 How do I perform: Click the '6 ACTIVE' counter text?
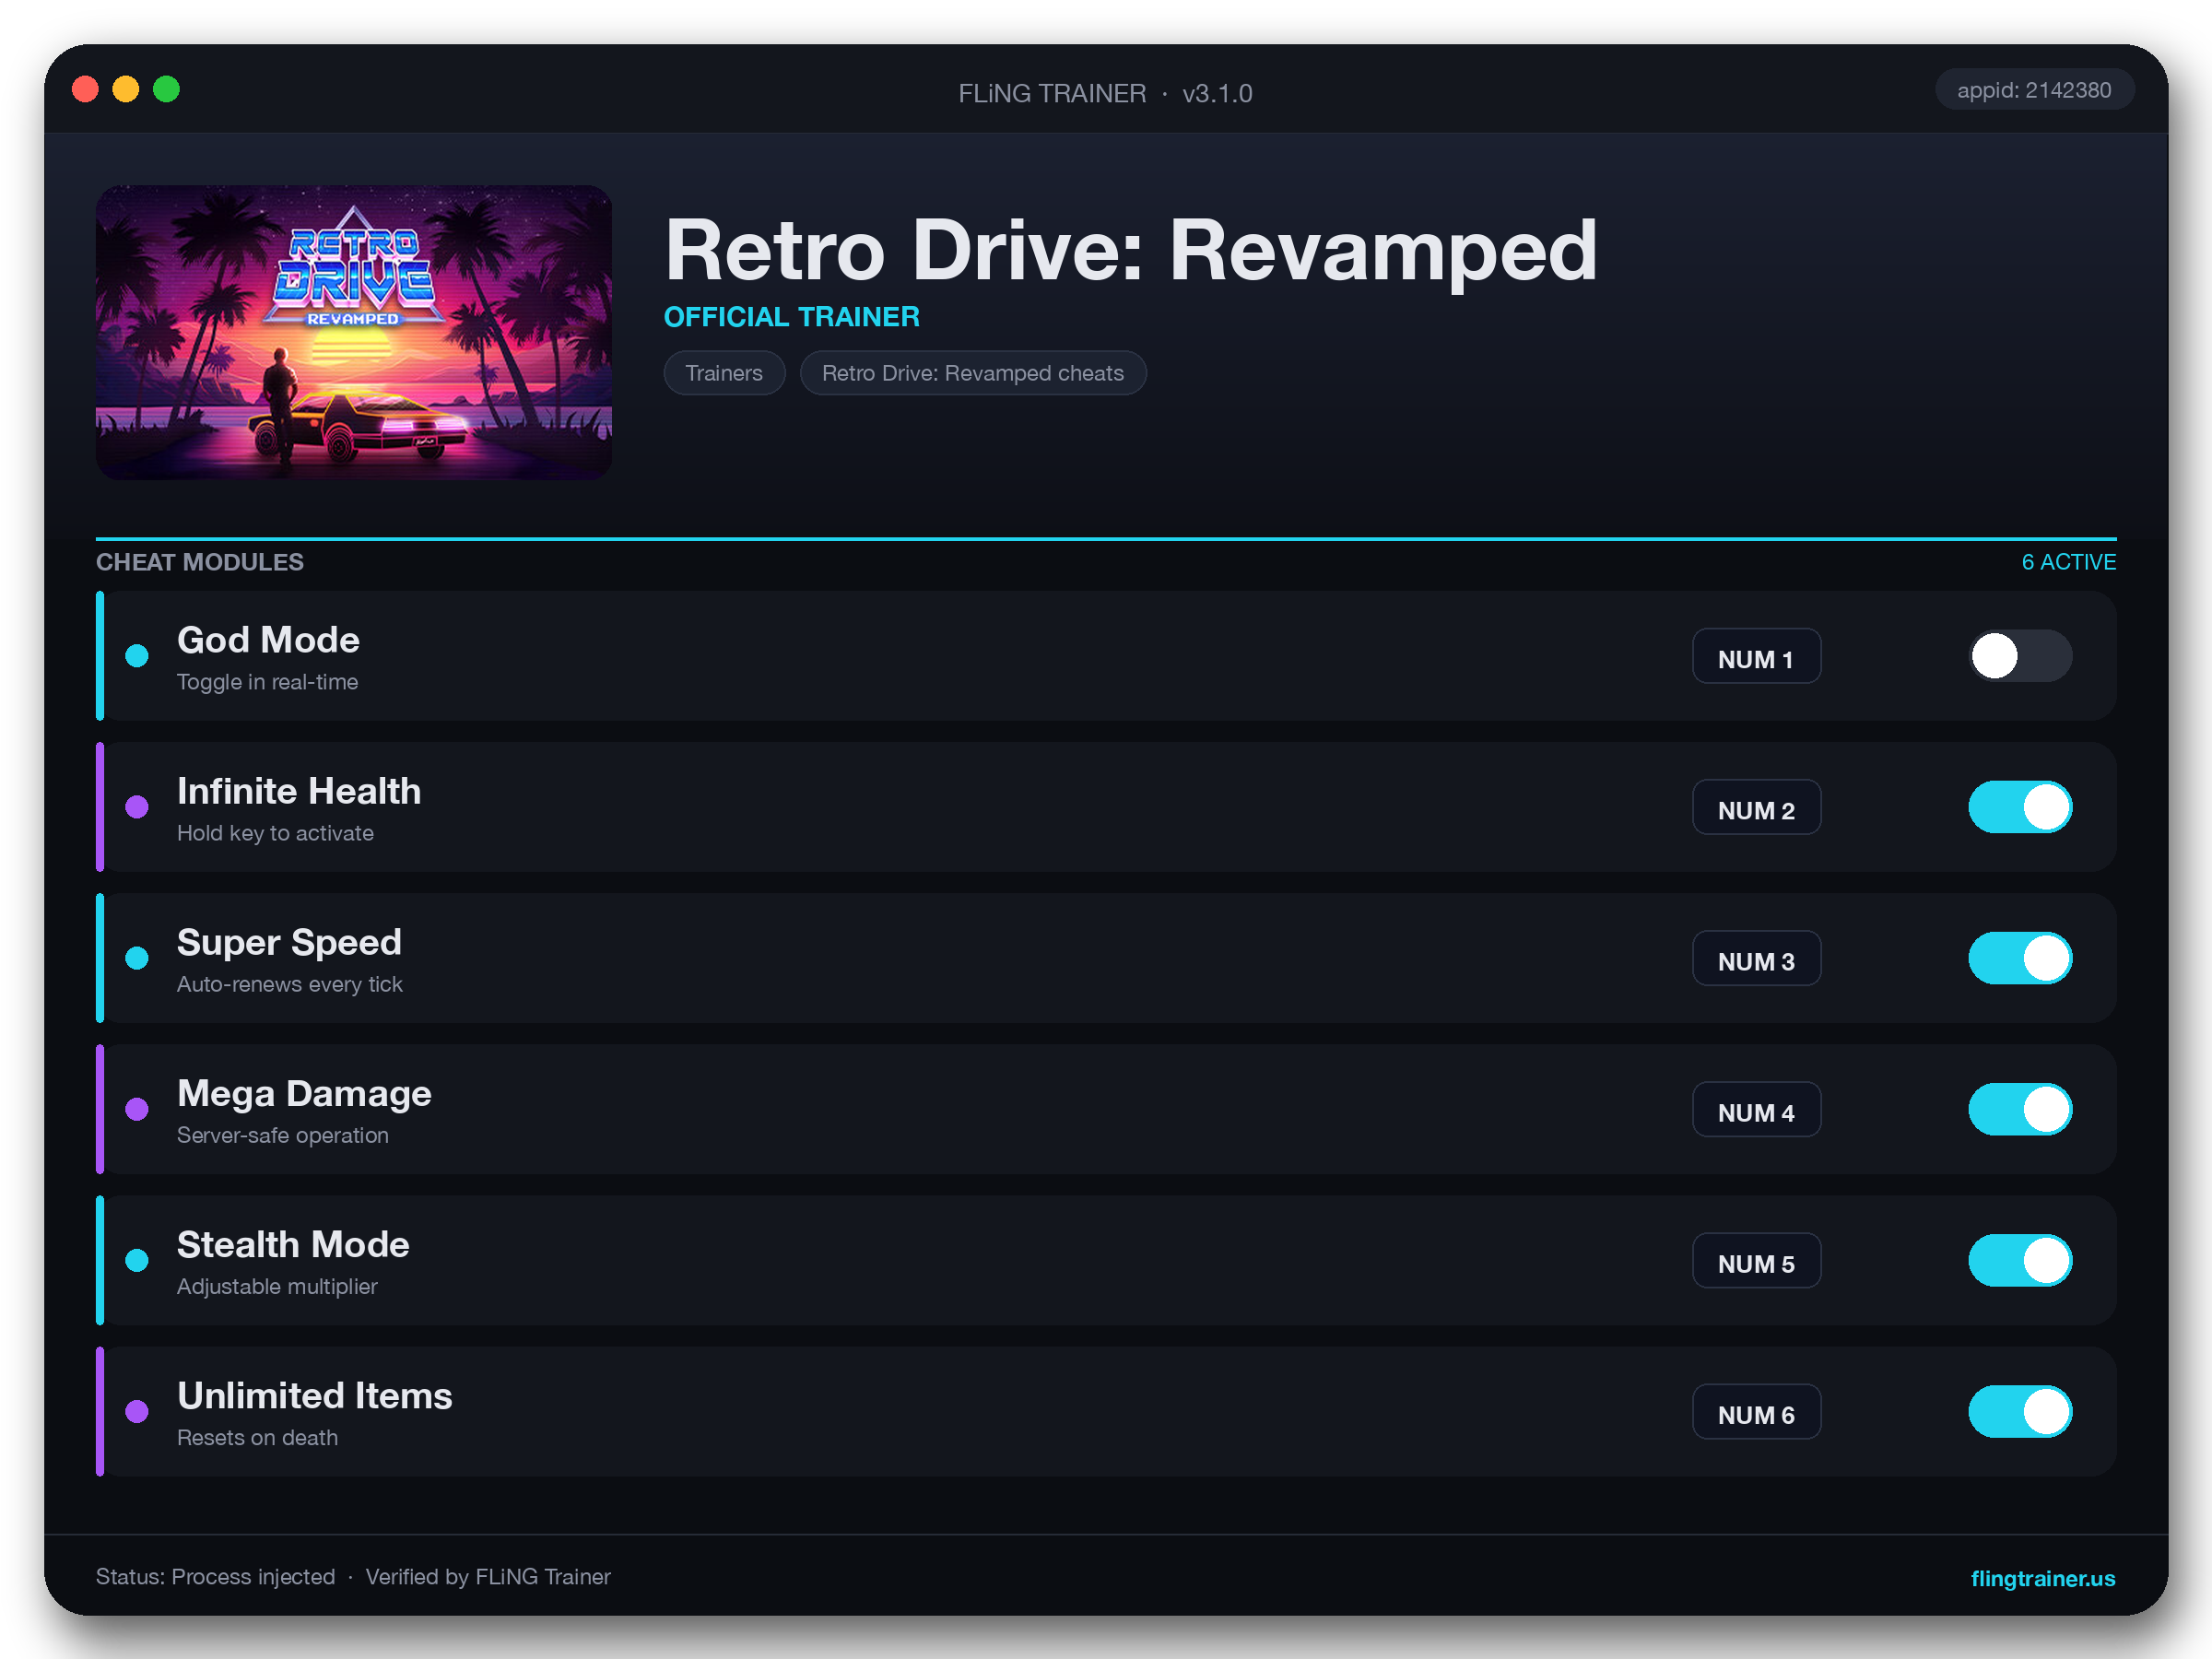point(2069,562)
